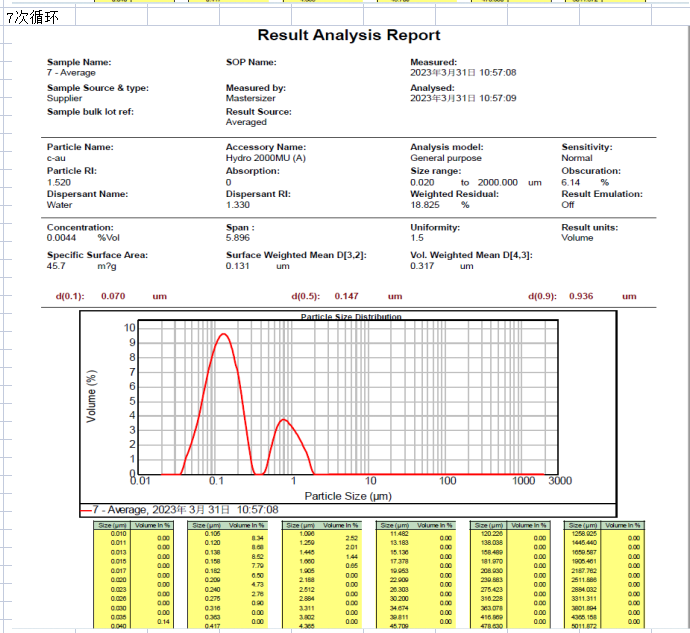Select the table size value 0.105
The height and width of the screenshot is (633, 690).
[213, 534]
